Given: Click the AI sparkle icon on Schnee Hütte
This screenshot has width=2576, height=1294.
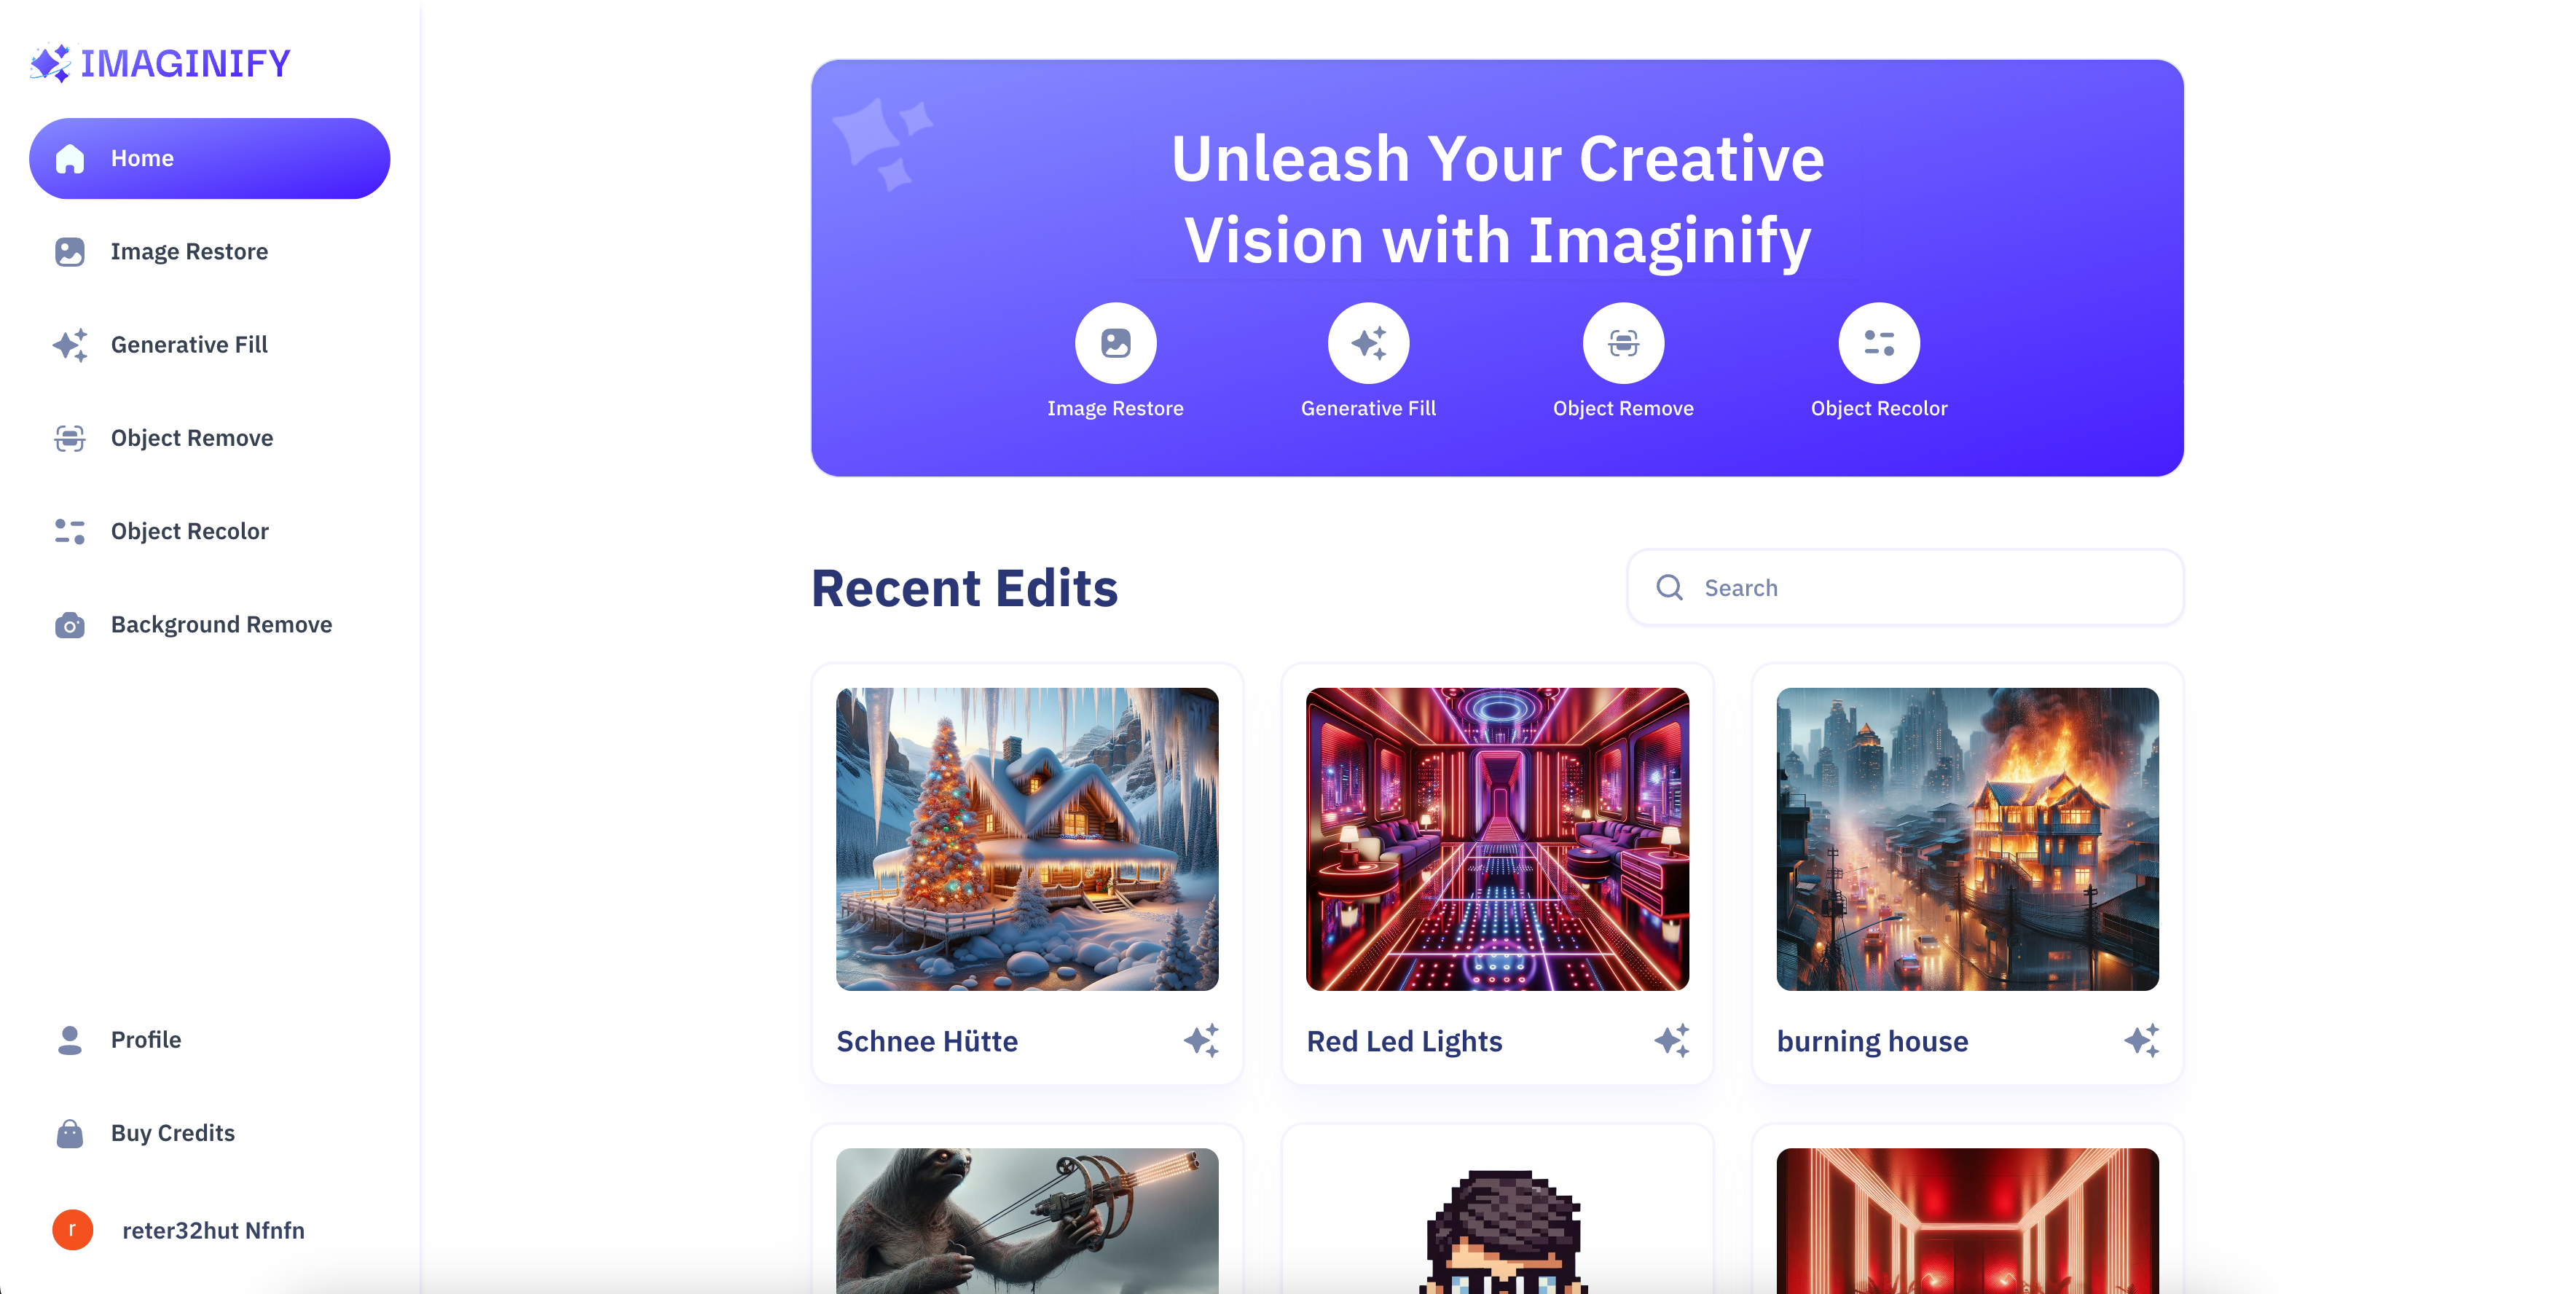Looking at the screenshot, I should click(1201, 1040).
